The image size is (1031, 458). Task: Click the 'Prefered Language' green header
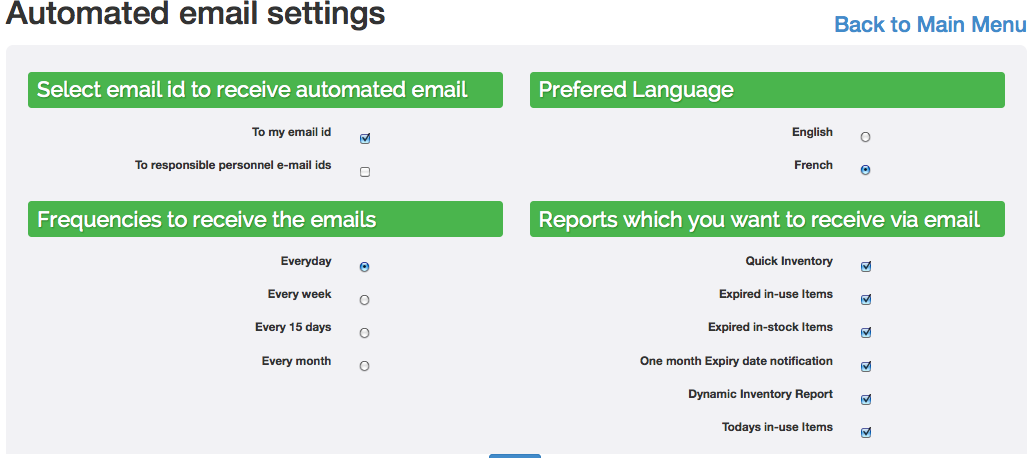click(x=766, y=90)
